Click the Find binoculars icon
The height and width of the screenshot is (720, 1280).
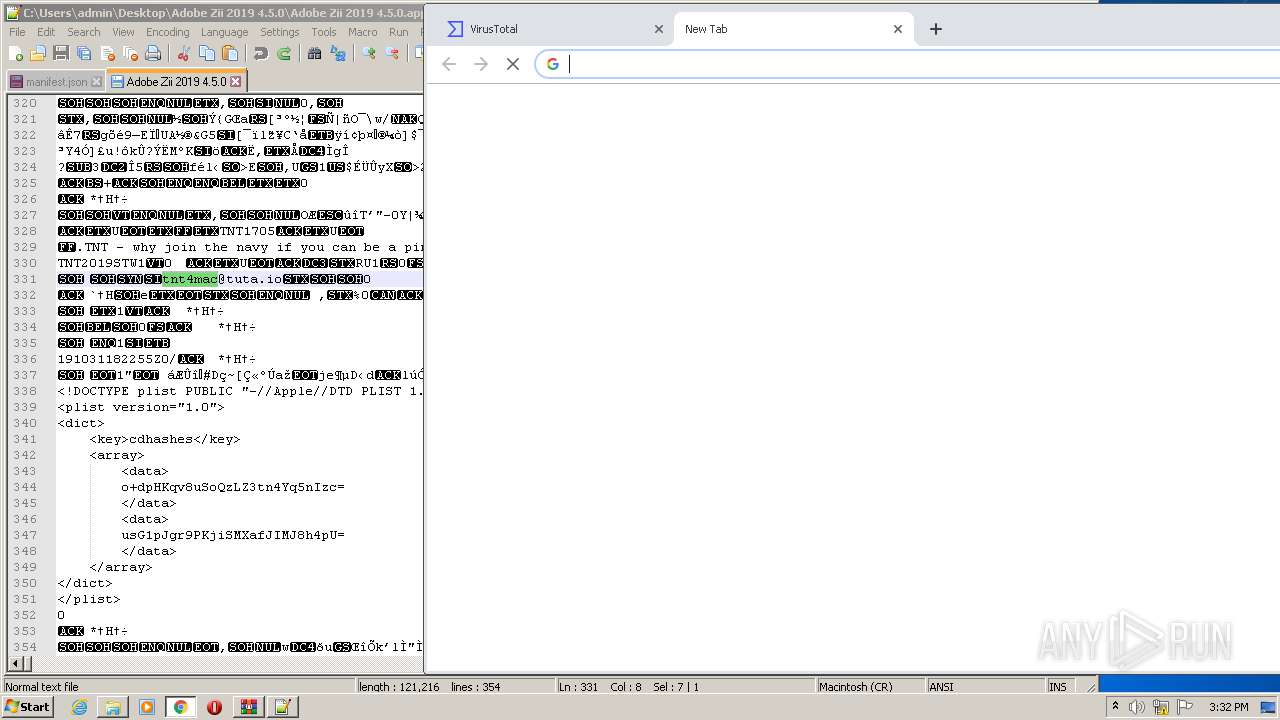[314, 54]
